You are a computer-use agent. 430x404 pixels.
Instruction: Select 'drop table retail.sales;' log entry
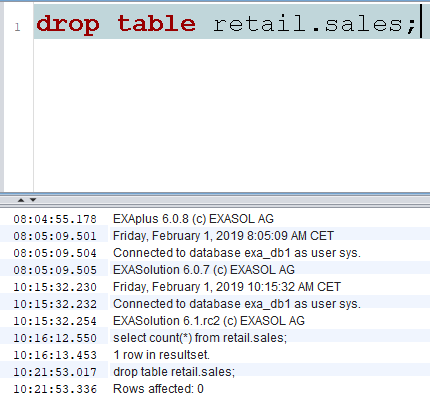(x=174, y=372)
